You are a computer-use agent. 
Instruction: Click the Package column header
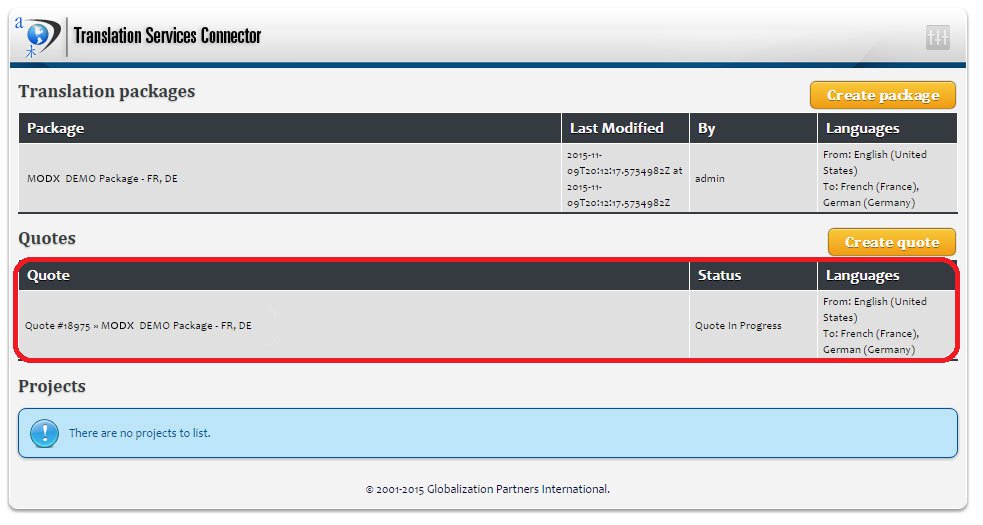290,128
